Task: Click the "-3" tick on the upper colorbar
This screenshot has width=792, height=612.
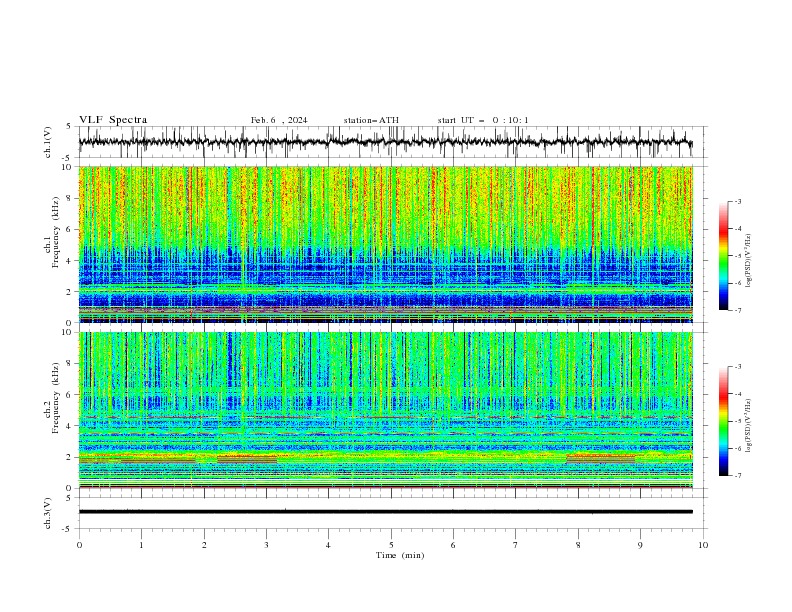Action: coord(737,201)
